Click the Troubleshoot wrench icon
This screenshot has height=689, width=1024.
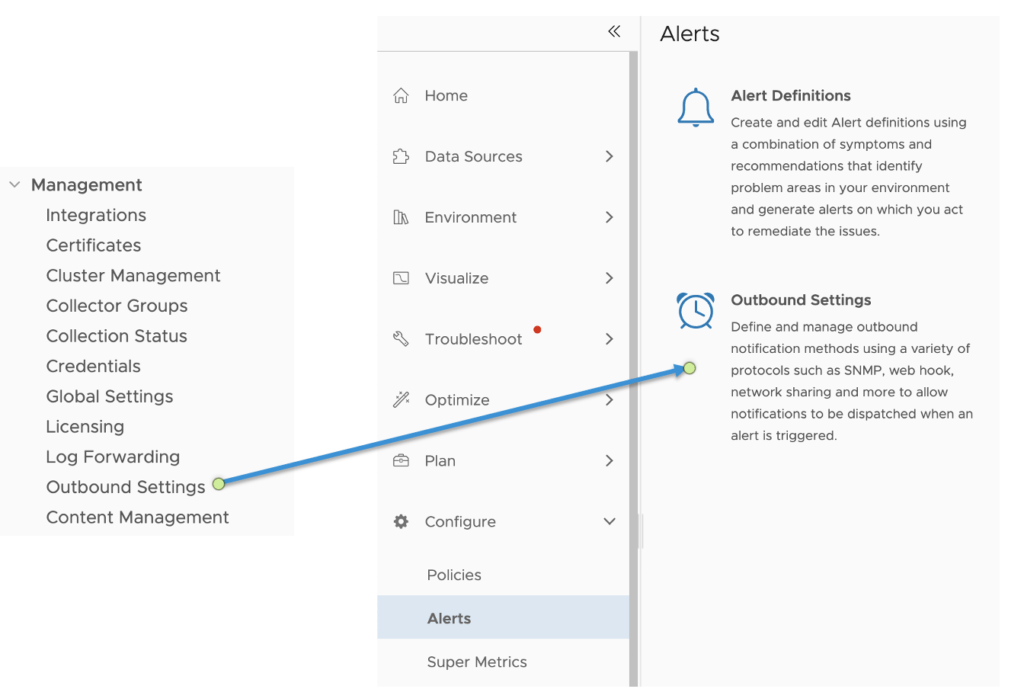tap(401, 340)
